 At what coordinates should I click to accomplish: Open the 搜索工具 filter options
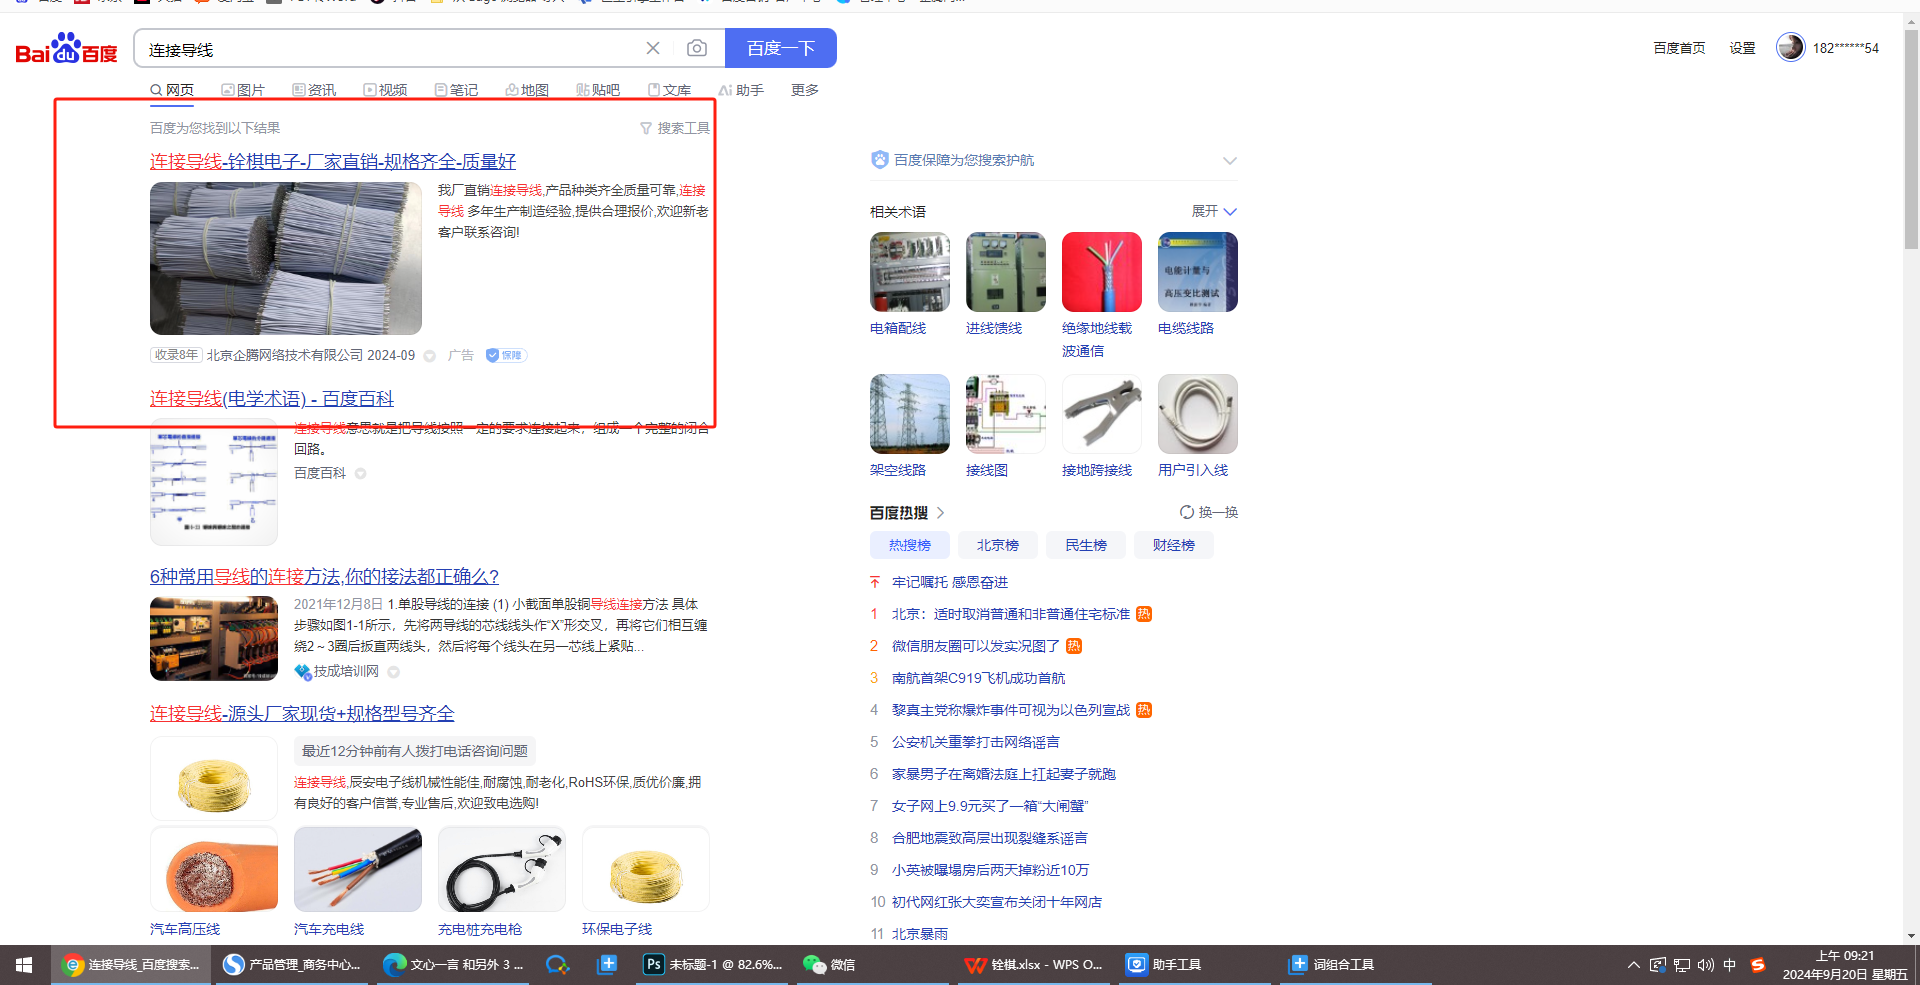coord(675,128)
